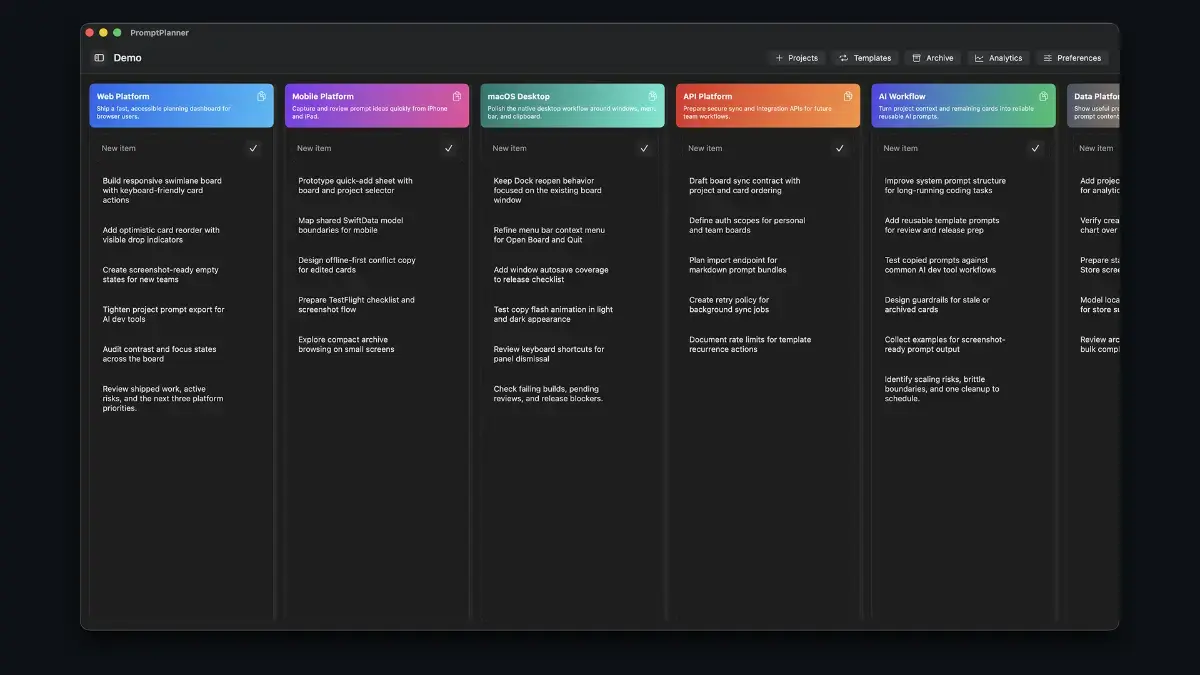Click the AI Workflow column header title
This screenshot has width=1200, height=675.
coord(903,97)
